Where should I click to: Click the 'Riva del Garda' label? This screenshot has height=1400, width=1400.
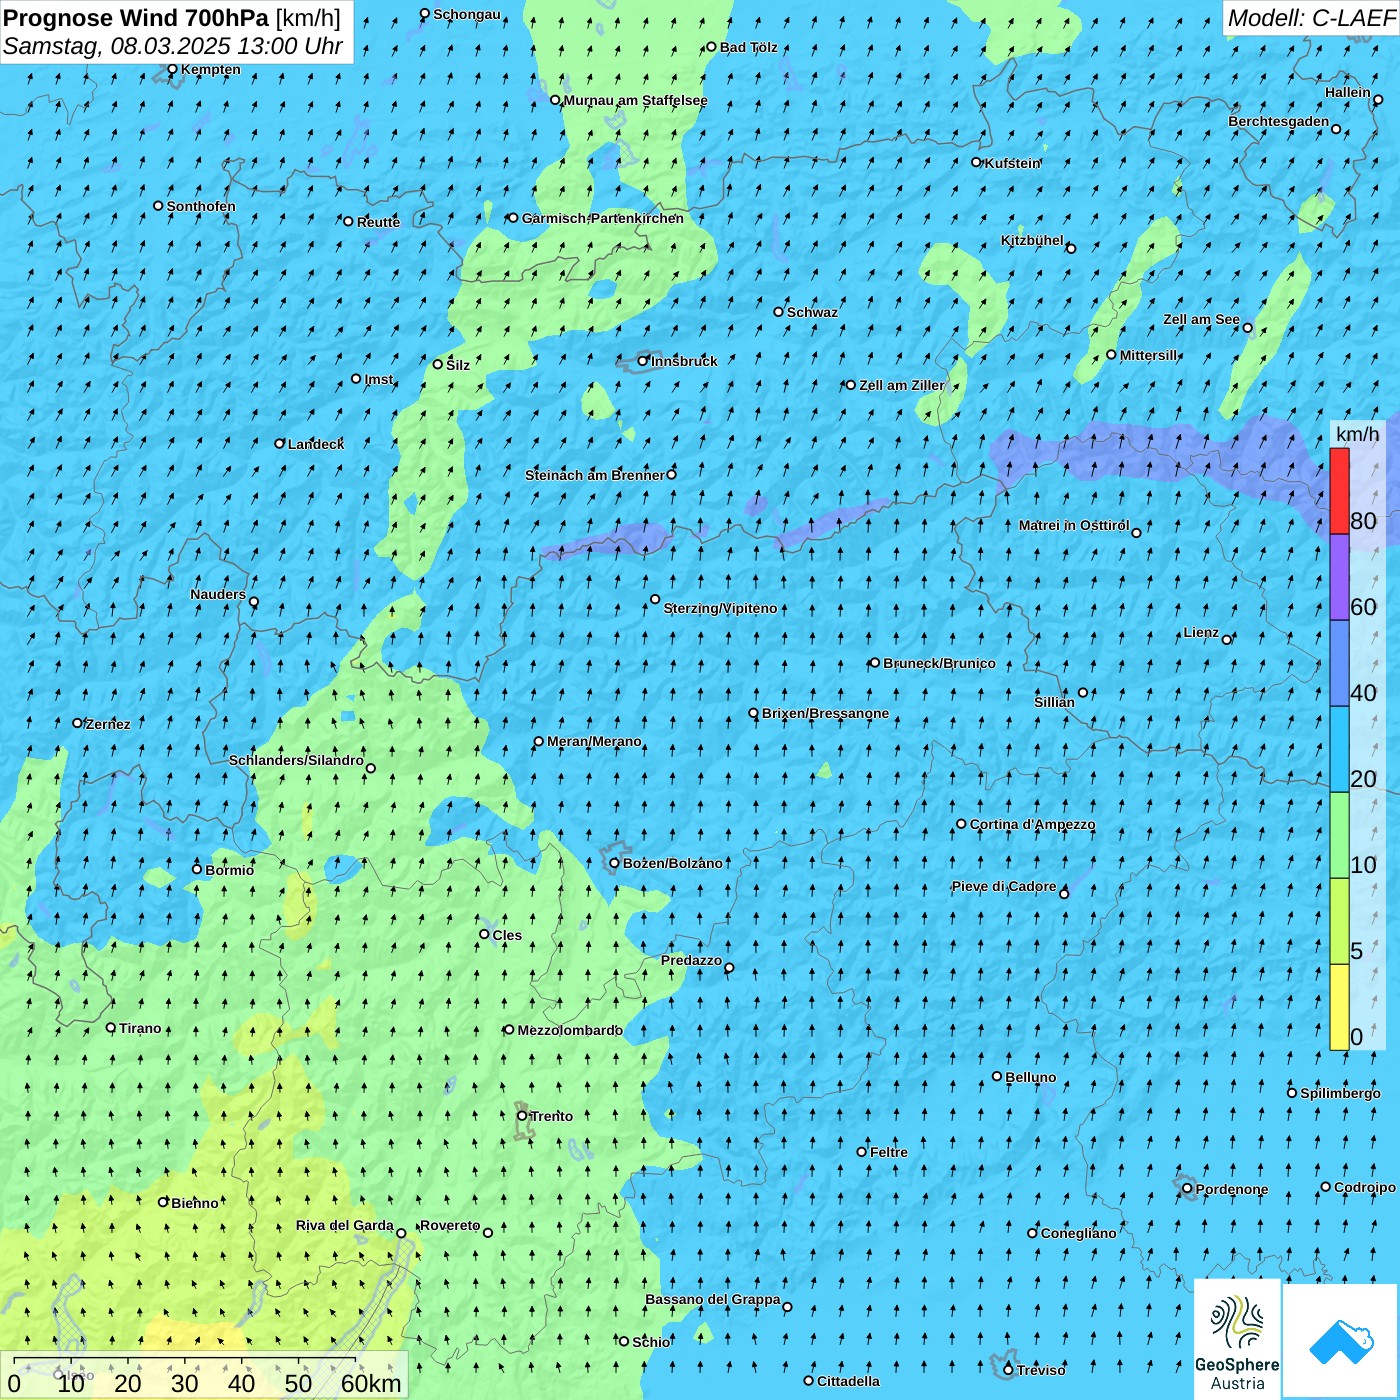(344, 1225)
